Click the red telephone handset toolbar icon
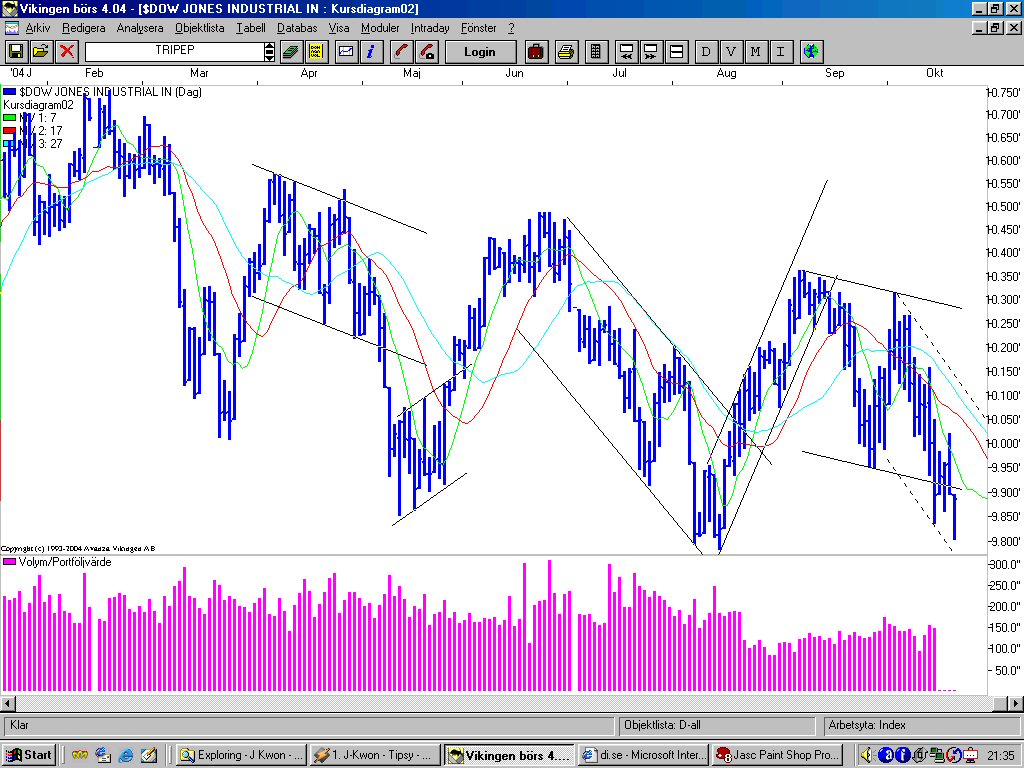 pos(401,52)
